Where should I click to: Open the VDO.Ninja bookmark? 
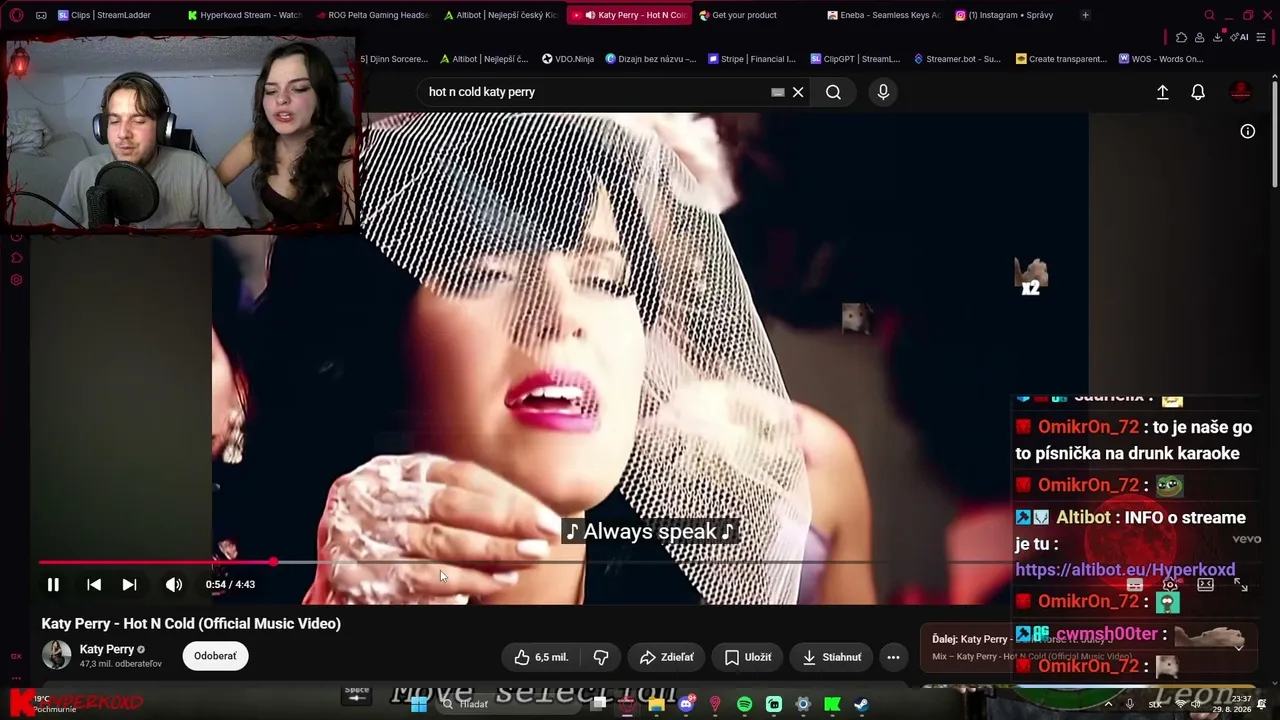[568, 59]
